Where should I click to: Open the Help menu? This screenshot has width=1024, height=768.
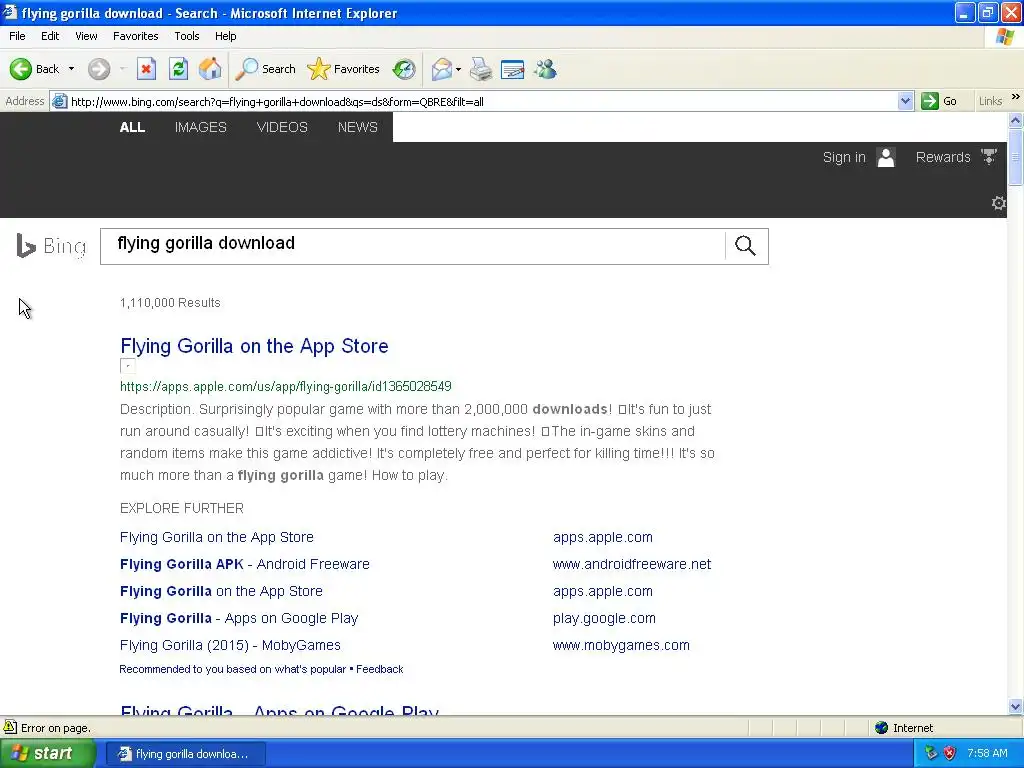click(225, 36)
